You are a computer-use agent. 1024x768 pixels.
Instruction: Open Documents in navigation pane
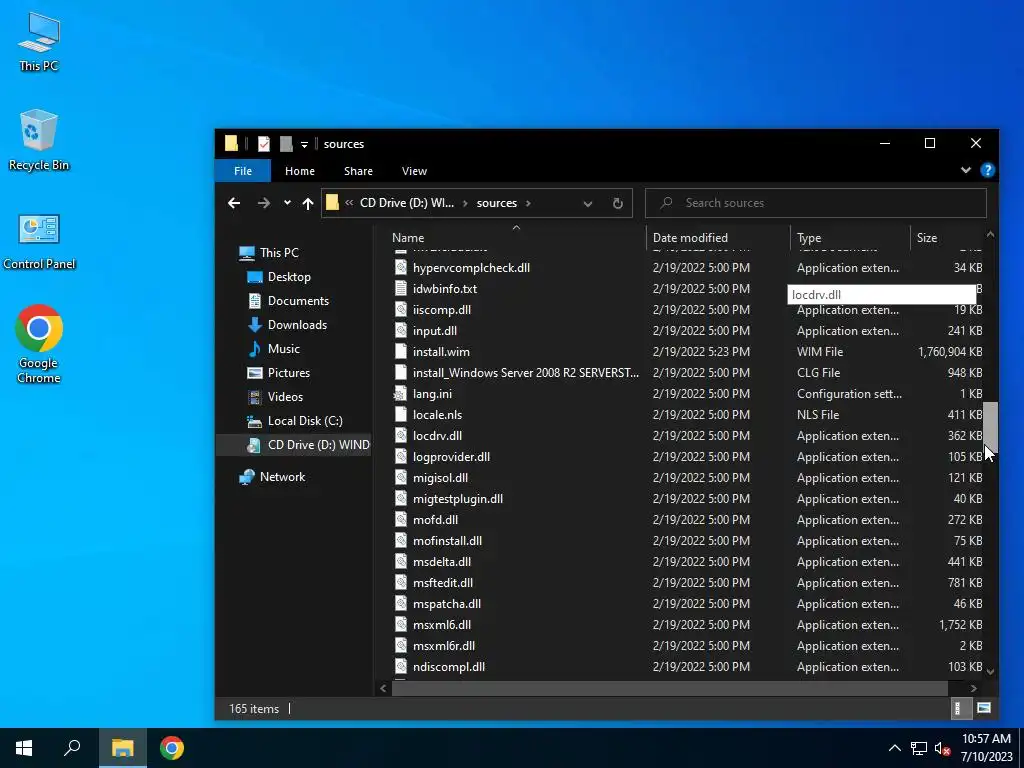click(x=298, y=301)
